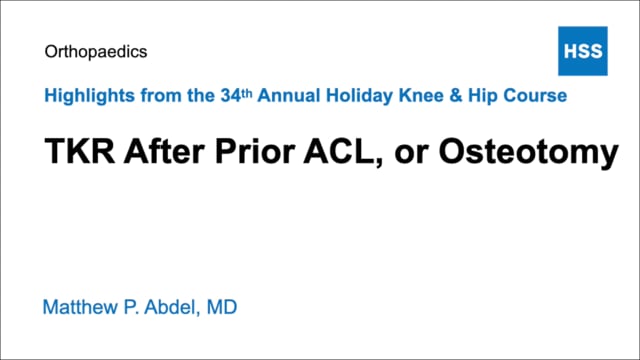
Task: Click the word Osteotomy in the title
Action: click(x=529, y=152)
